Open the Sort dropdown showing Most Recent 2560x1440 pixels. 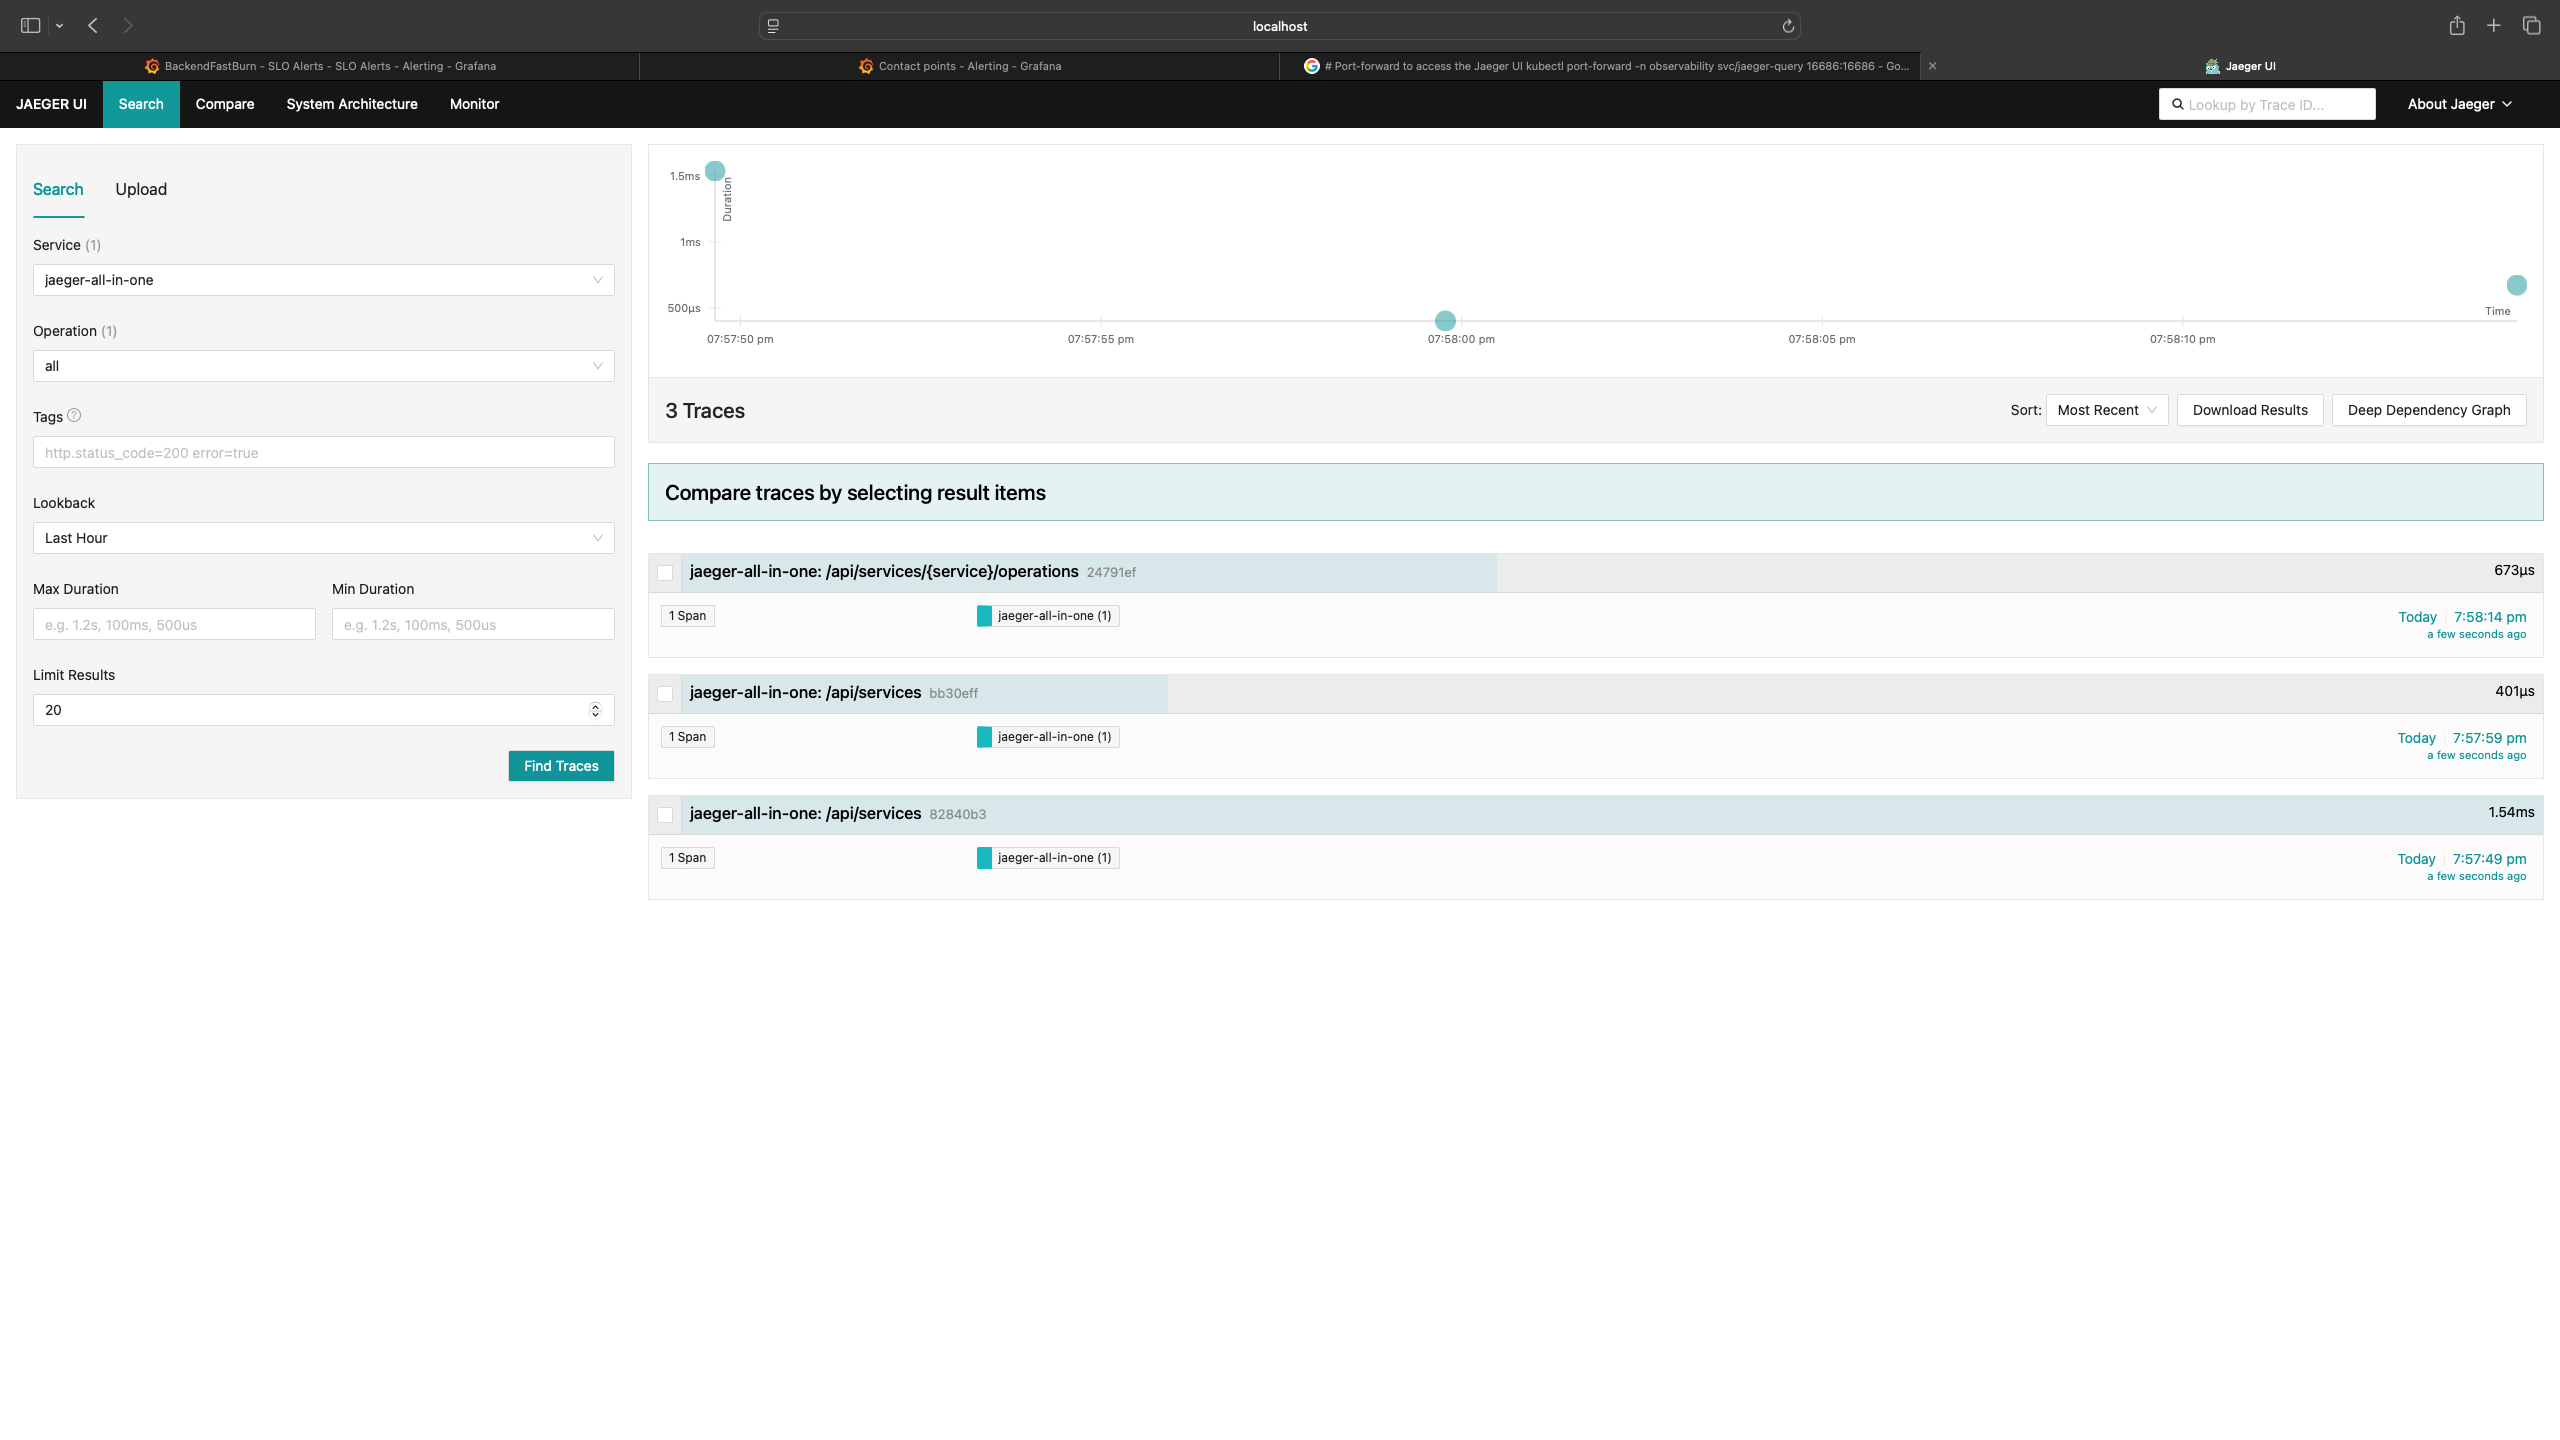tap(2107, 410)
